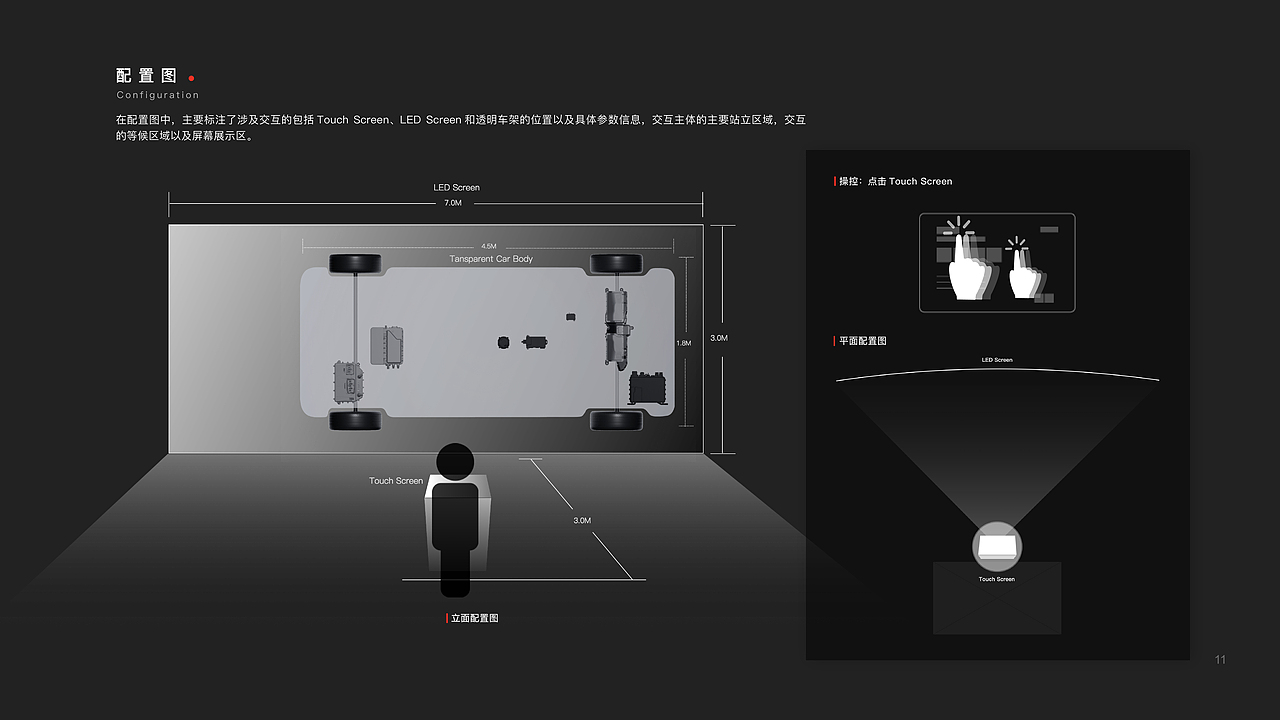1280x720 pixels.
Task: Click the circular touch screen device icon
Action: (997, 546)
